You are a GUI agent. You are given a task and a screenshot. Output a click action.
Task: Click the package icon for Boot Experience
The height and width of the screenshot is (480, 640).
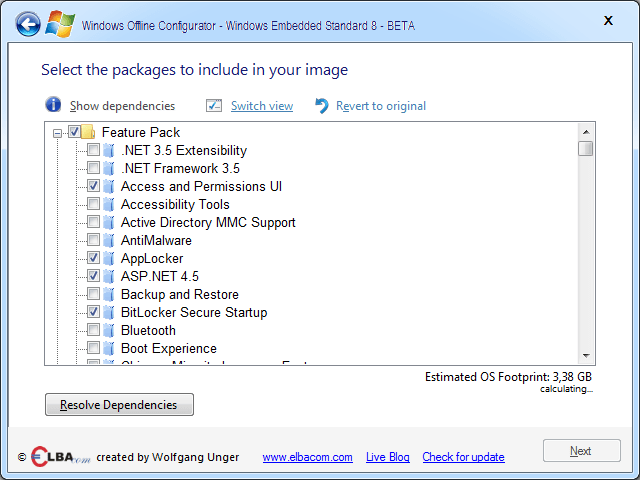[x=109, y=348]
